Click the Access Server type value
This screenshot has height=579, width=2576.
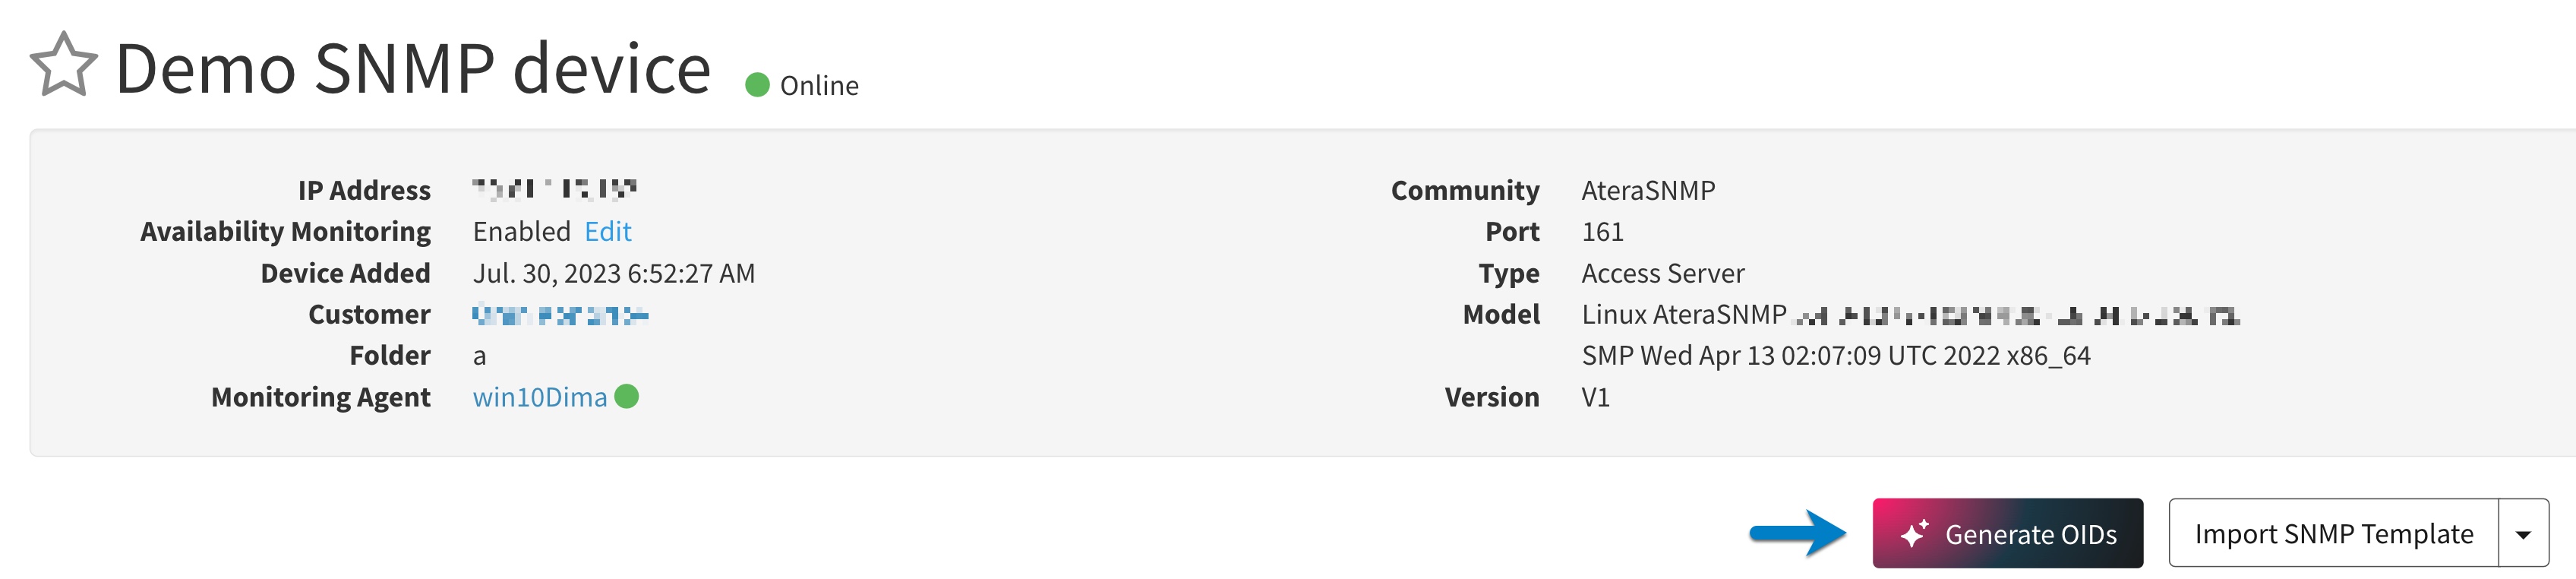pyautogui.click(x=1663, y=273)
